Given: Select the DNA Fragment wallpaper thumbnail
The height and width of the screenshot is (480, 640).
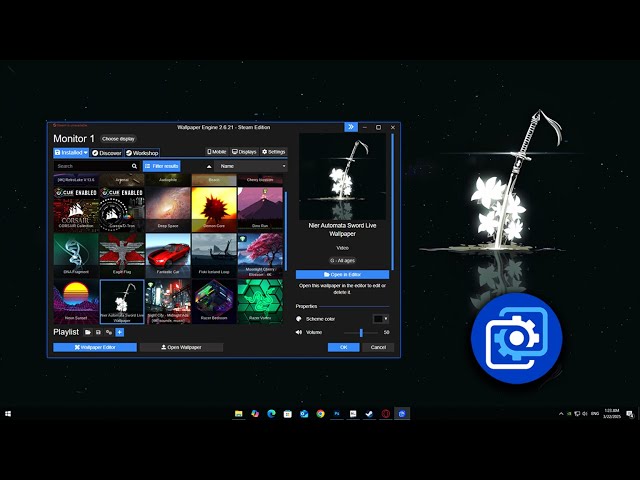Looking at the screenshot, I should click(x=76, y=256).
